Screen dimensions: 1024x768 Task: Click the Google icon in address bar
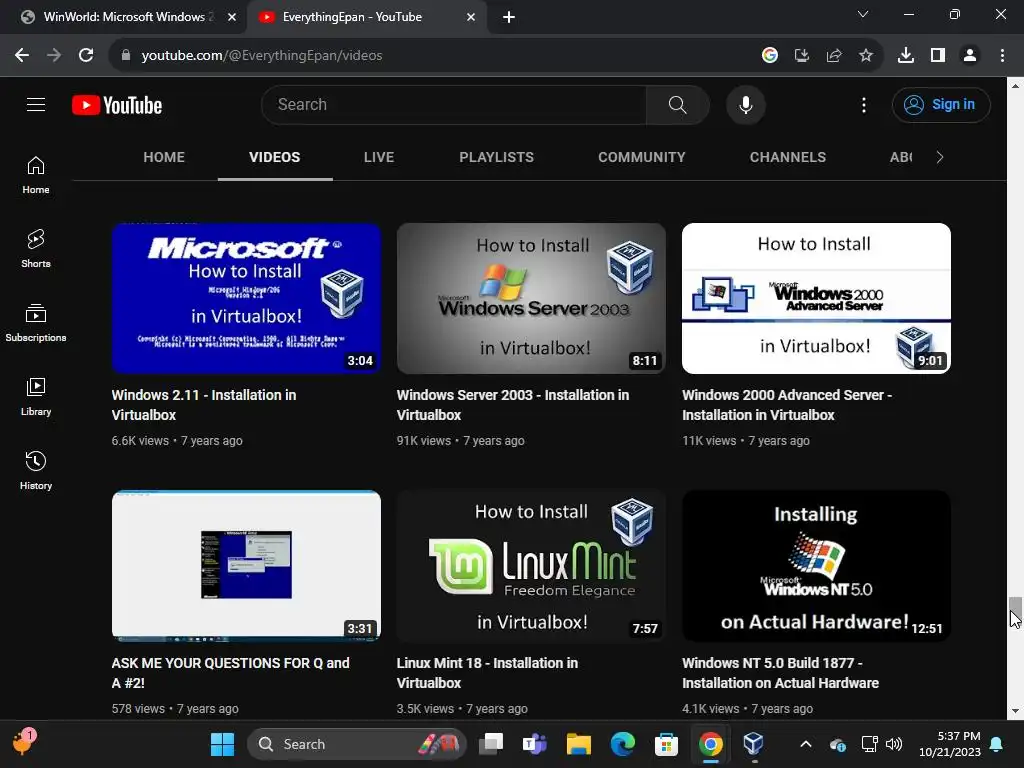769,56
